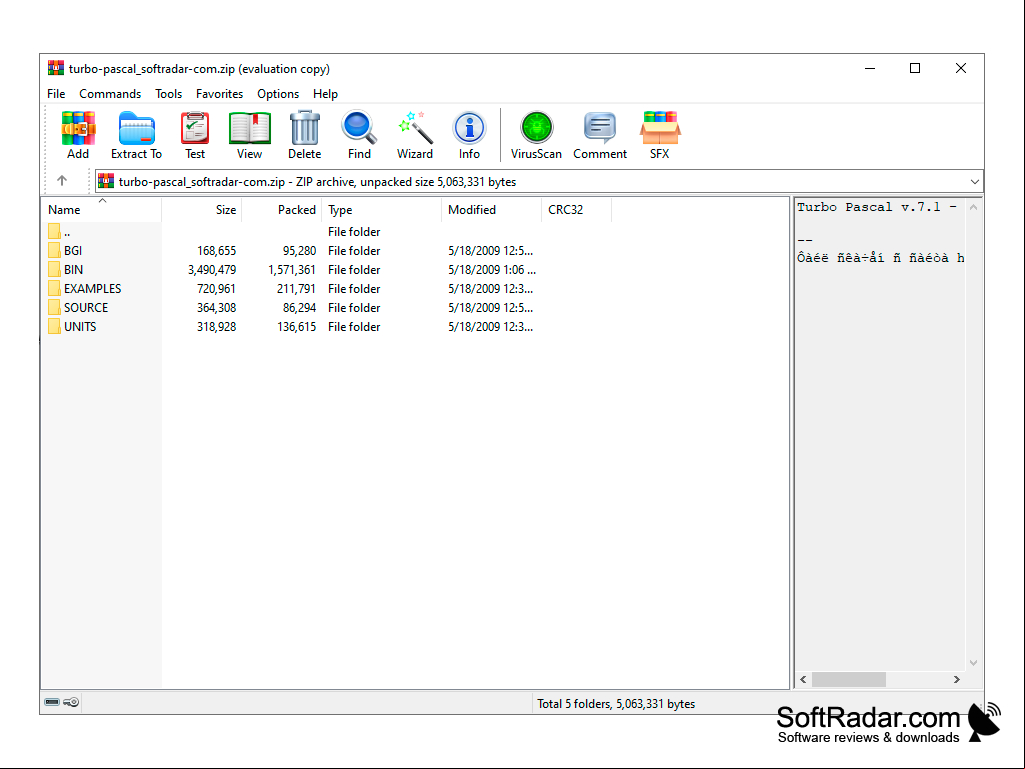The height and width of the screenshot is (769, 1025).
Task: Start VirusScan on the archive
Action: [536, 135]
